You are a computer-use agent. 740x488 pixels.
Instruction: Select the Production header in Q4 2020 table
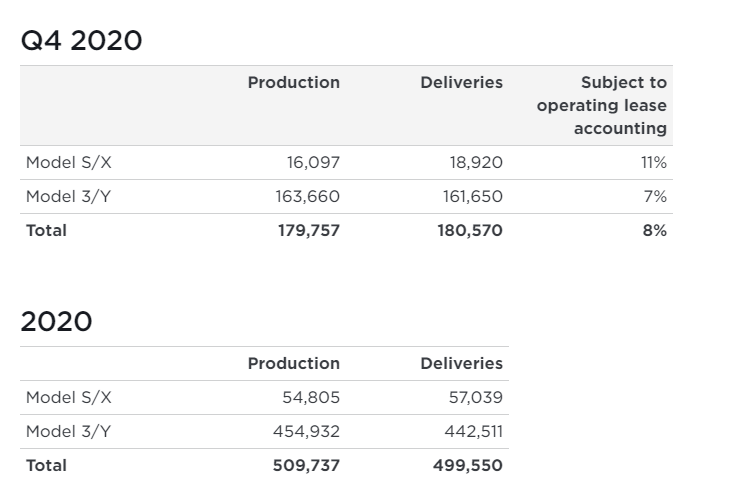pos(294,83)
